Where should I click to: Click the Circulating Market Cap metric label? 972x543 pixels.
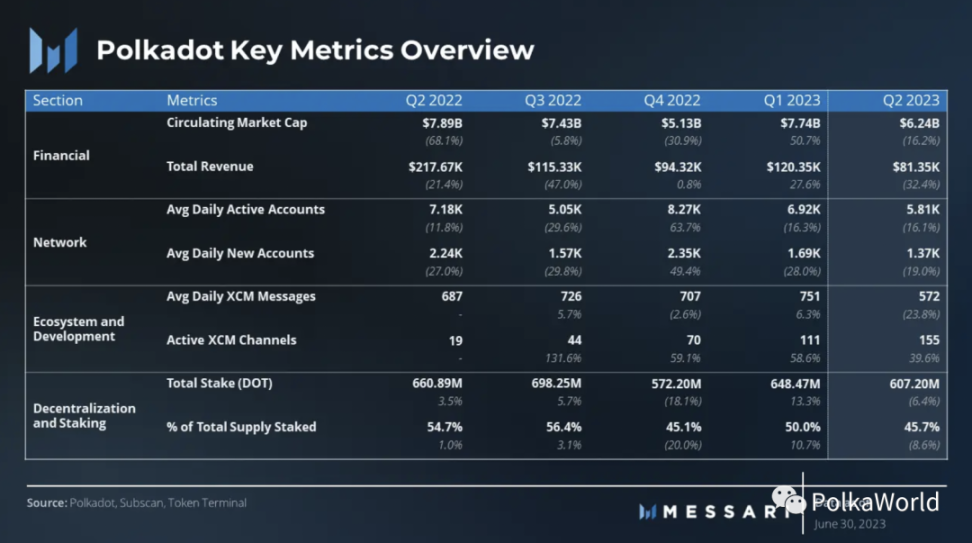pos(237,123)
